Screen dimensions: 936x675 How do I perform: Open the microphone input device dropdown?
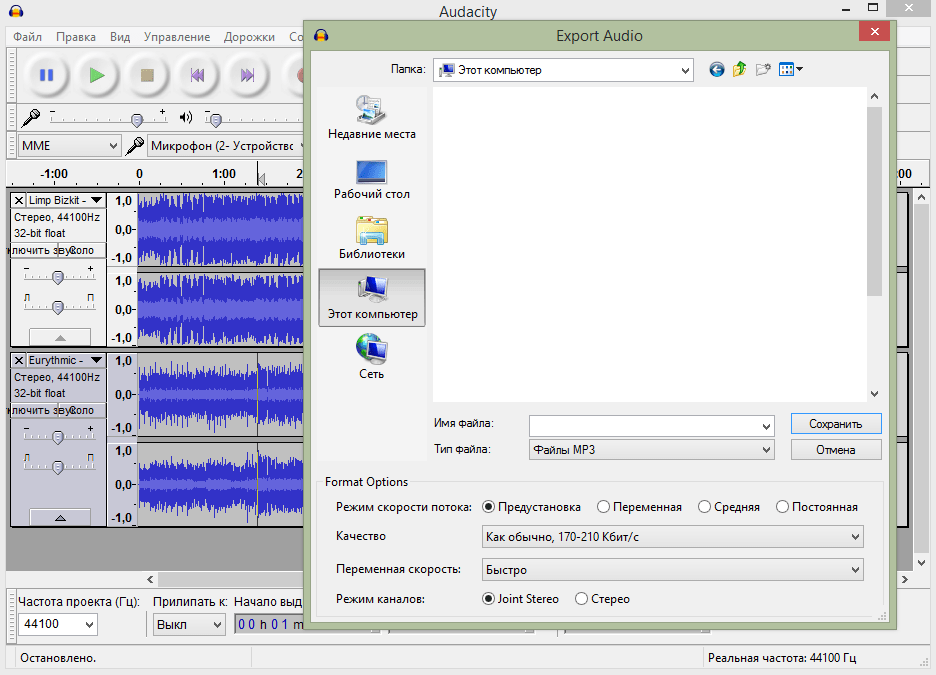click(226, 146)
